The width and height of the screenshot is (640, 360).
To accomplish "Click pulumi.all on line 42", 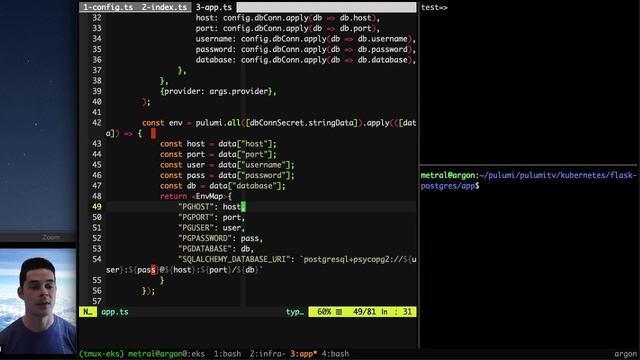I will pos(218,123).
